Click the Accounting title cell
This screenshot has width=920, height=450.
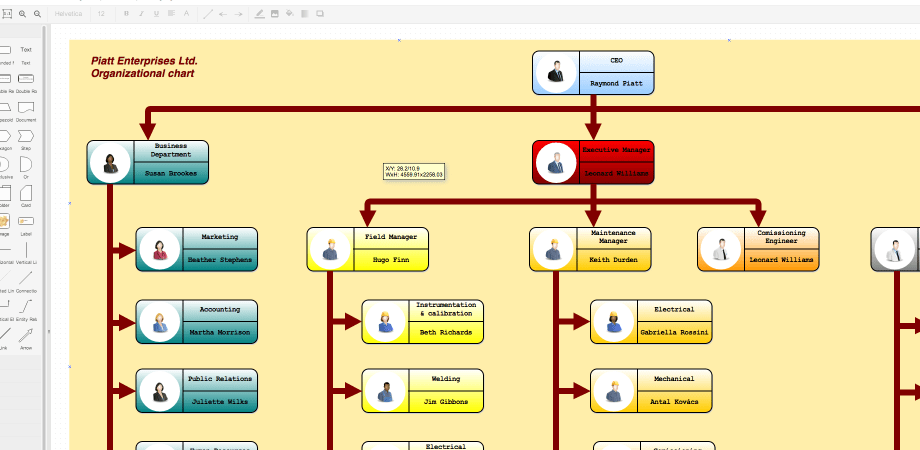220,310
